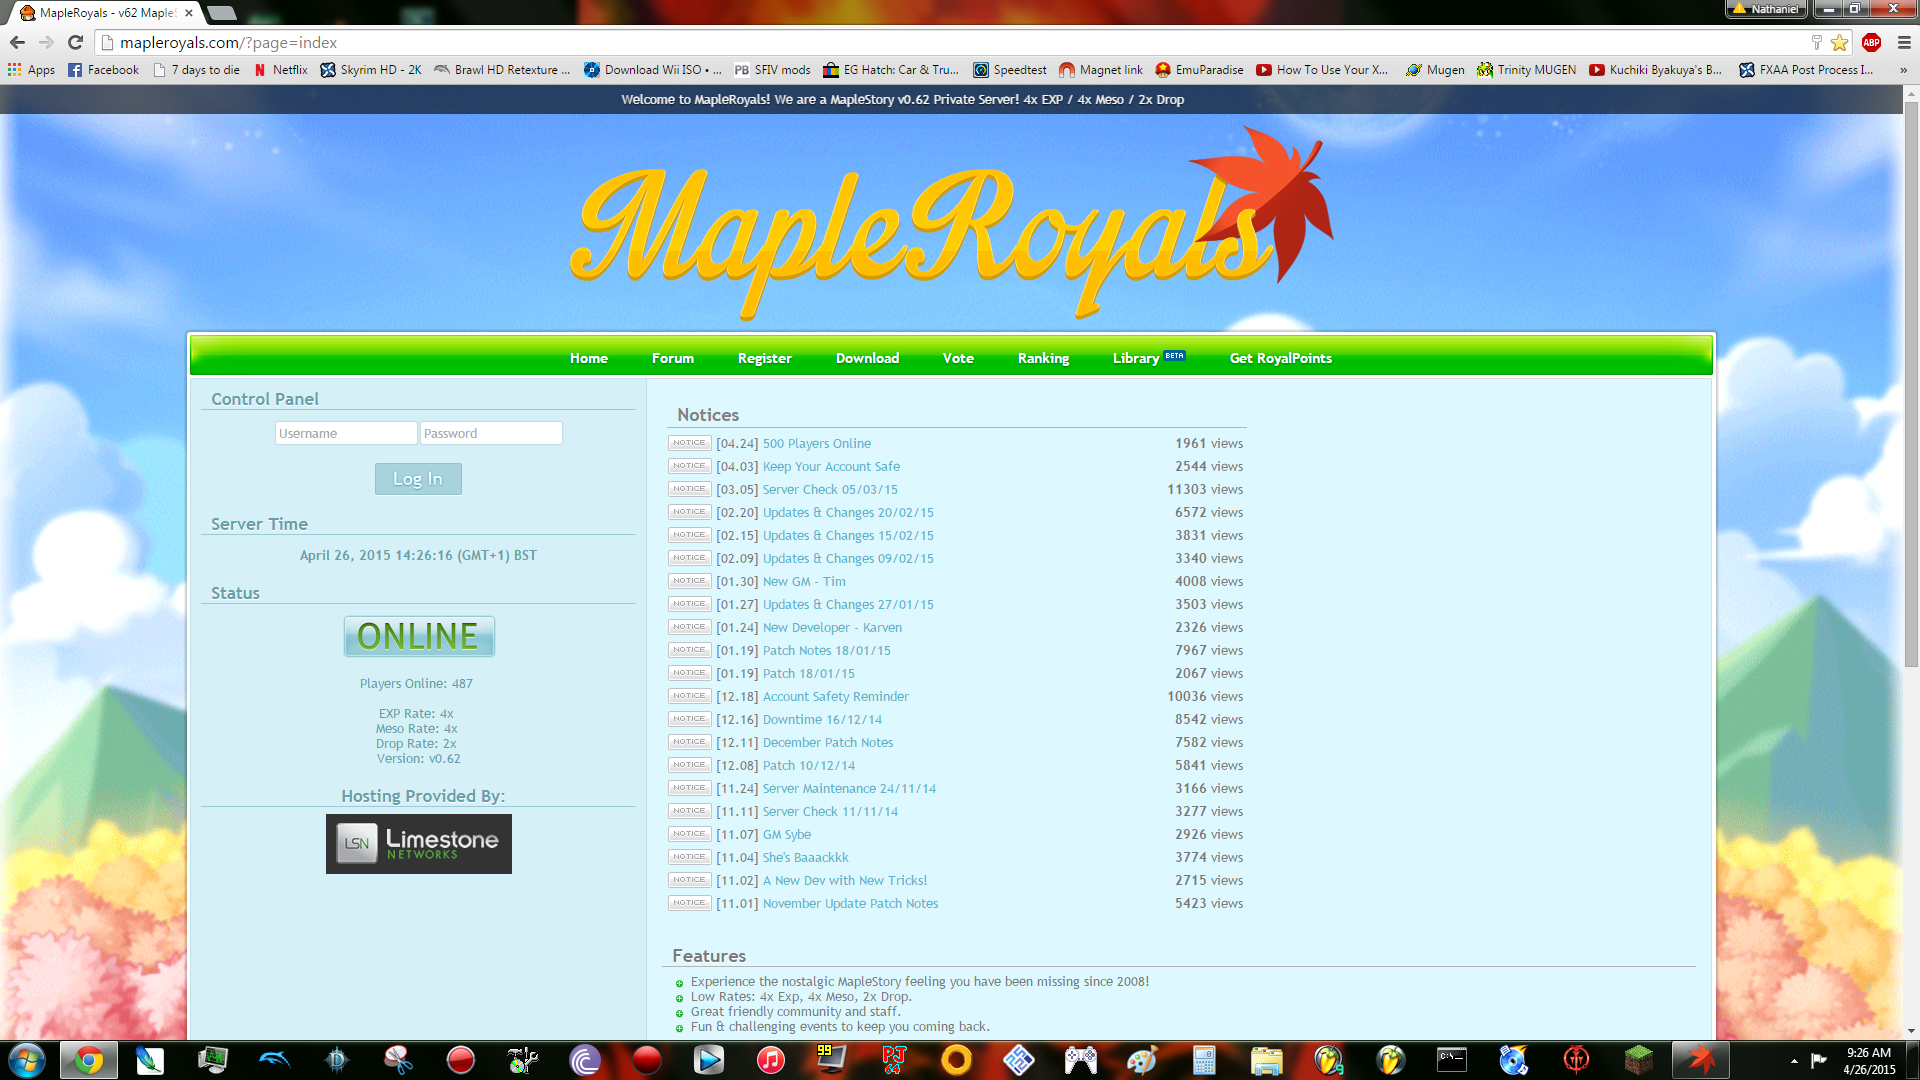The image size is (1920, 1080).
Task: Open the Forum menu item
Action: click(x=672, y=358)
